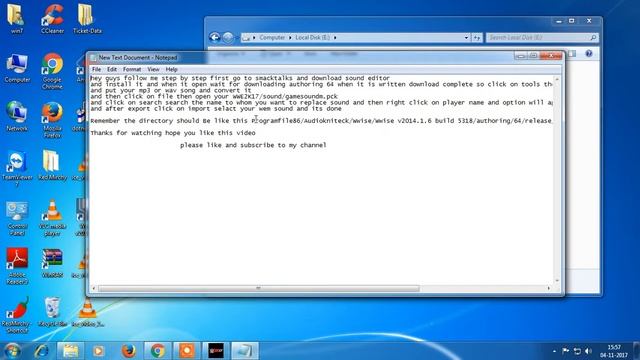Click the Notepad vertical scroll down arrow
This screenshot has height=360, width=640.
pos(557,281)
